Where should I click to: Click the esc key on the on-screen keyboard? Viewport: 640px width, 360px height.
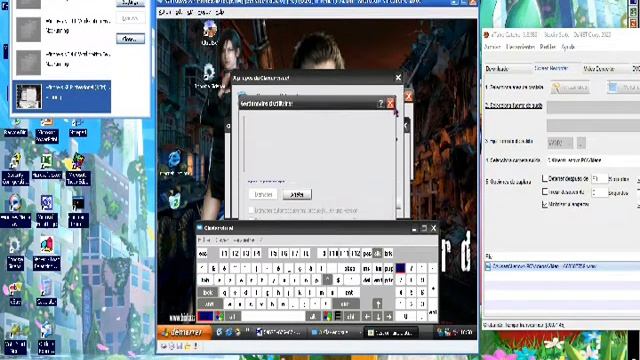click(202, 253)
